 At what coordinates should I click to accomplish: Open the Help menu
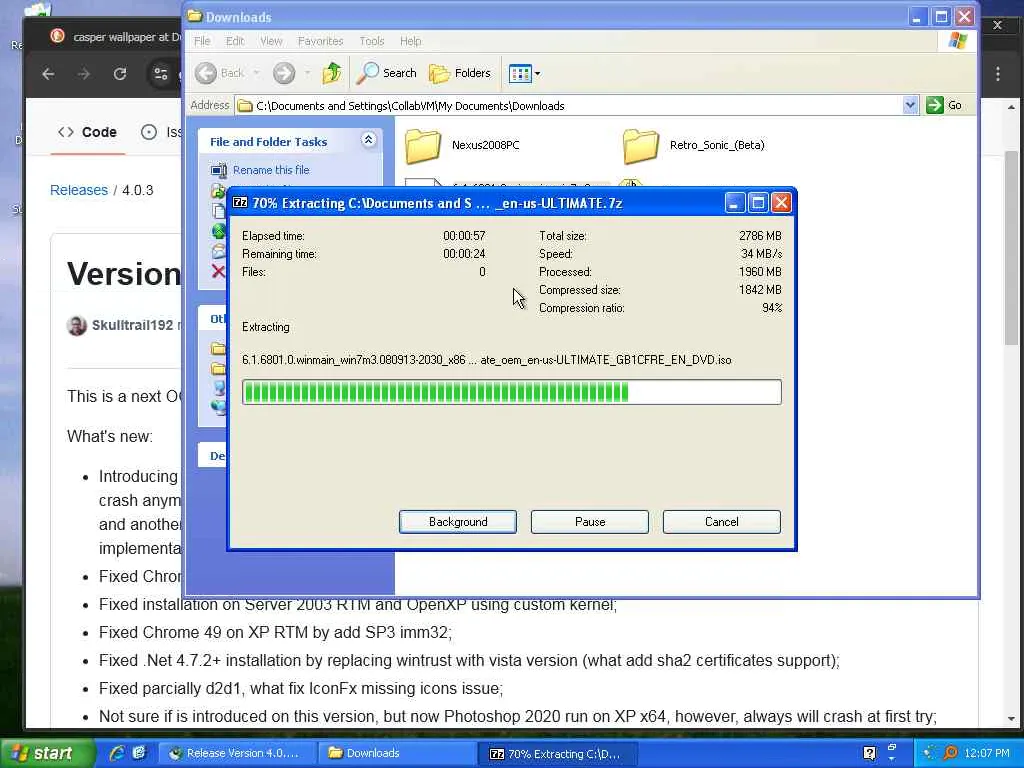click(x=410, y=41)
